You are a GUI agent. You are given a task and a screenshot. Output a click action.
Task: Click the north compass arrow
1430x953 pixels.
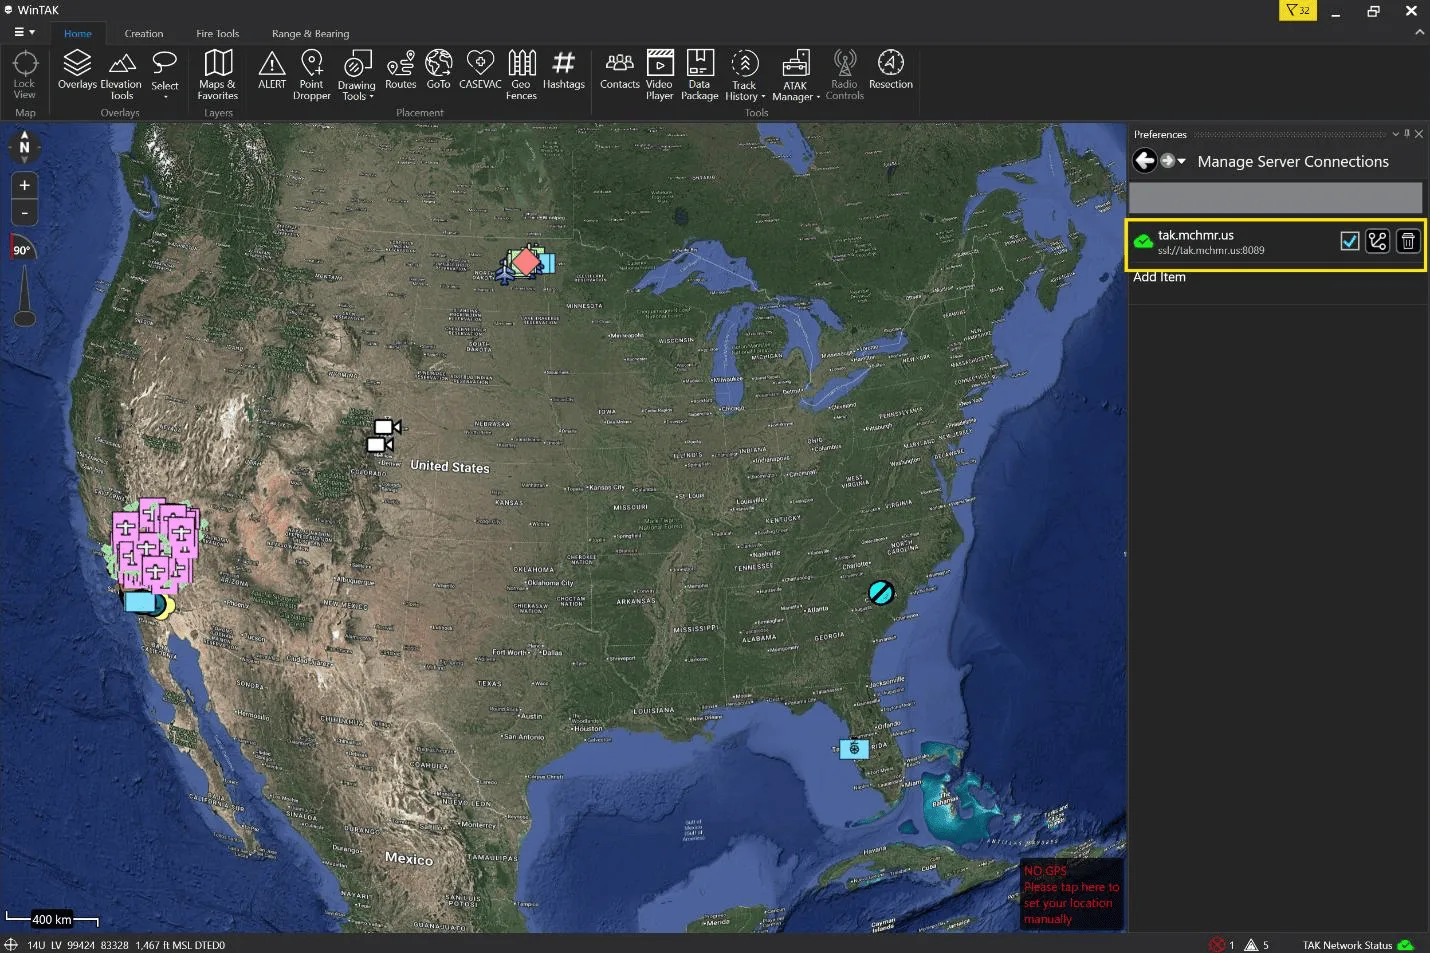tap(25, 147)
